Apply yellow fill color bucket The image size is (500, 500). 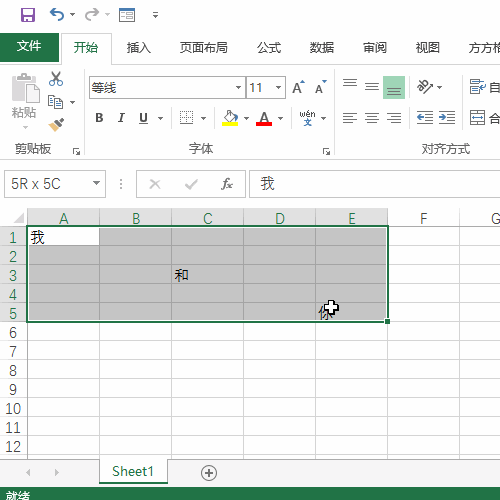[230, 118]
